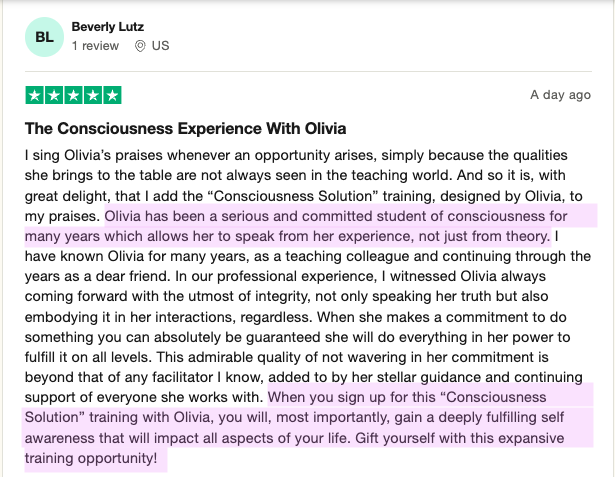Click the first green rating star
Screen dimensions: 615x477
pos(34,96)
